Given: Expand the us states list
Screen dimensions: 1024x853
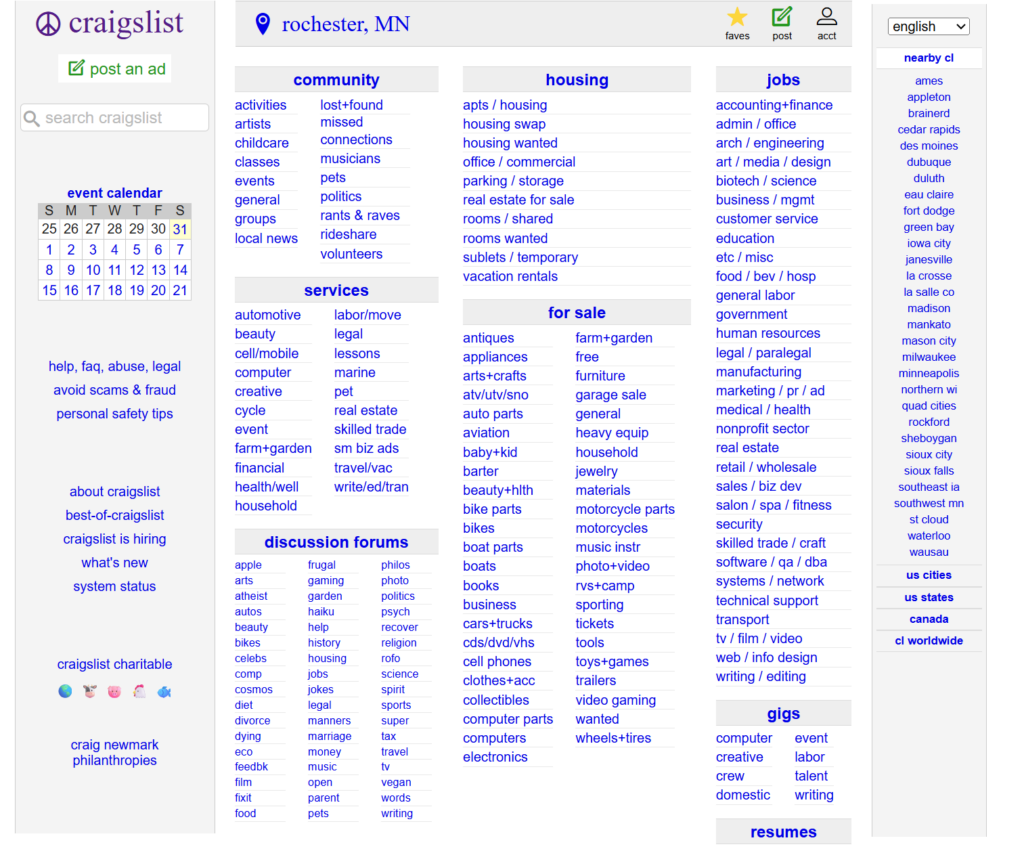Looking at the screenshot, I should tap(928, 598).
